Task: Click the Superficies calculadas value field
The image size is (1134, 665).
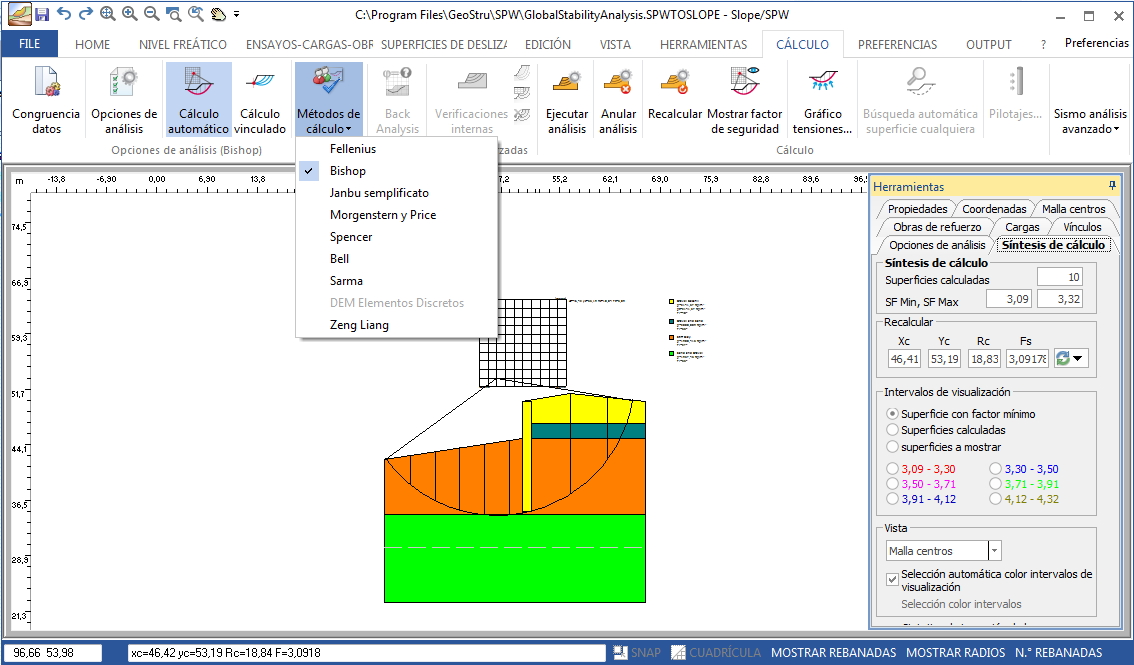Action: (x=1059, y=277)
